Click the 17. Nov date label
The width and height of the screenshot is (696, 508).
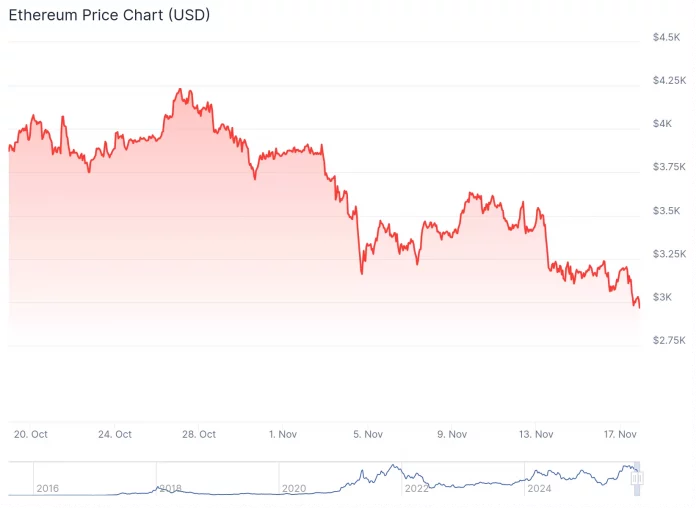620,434
